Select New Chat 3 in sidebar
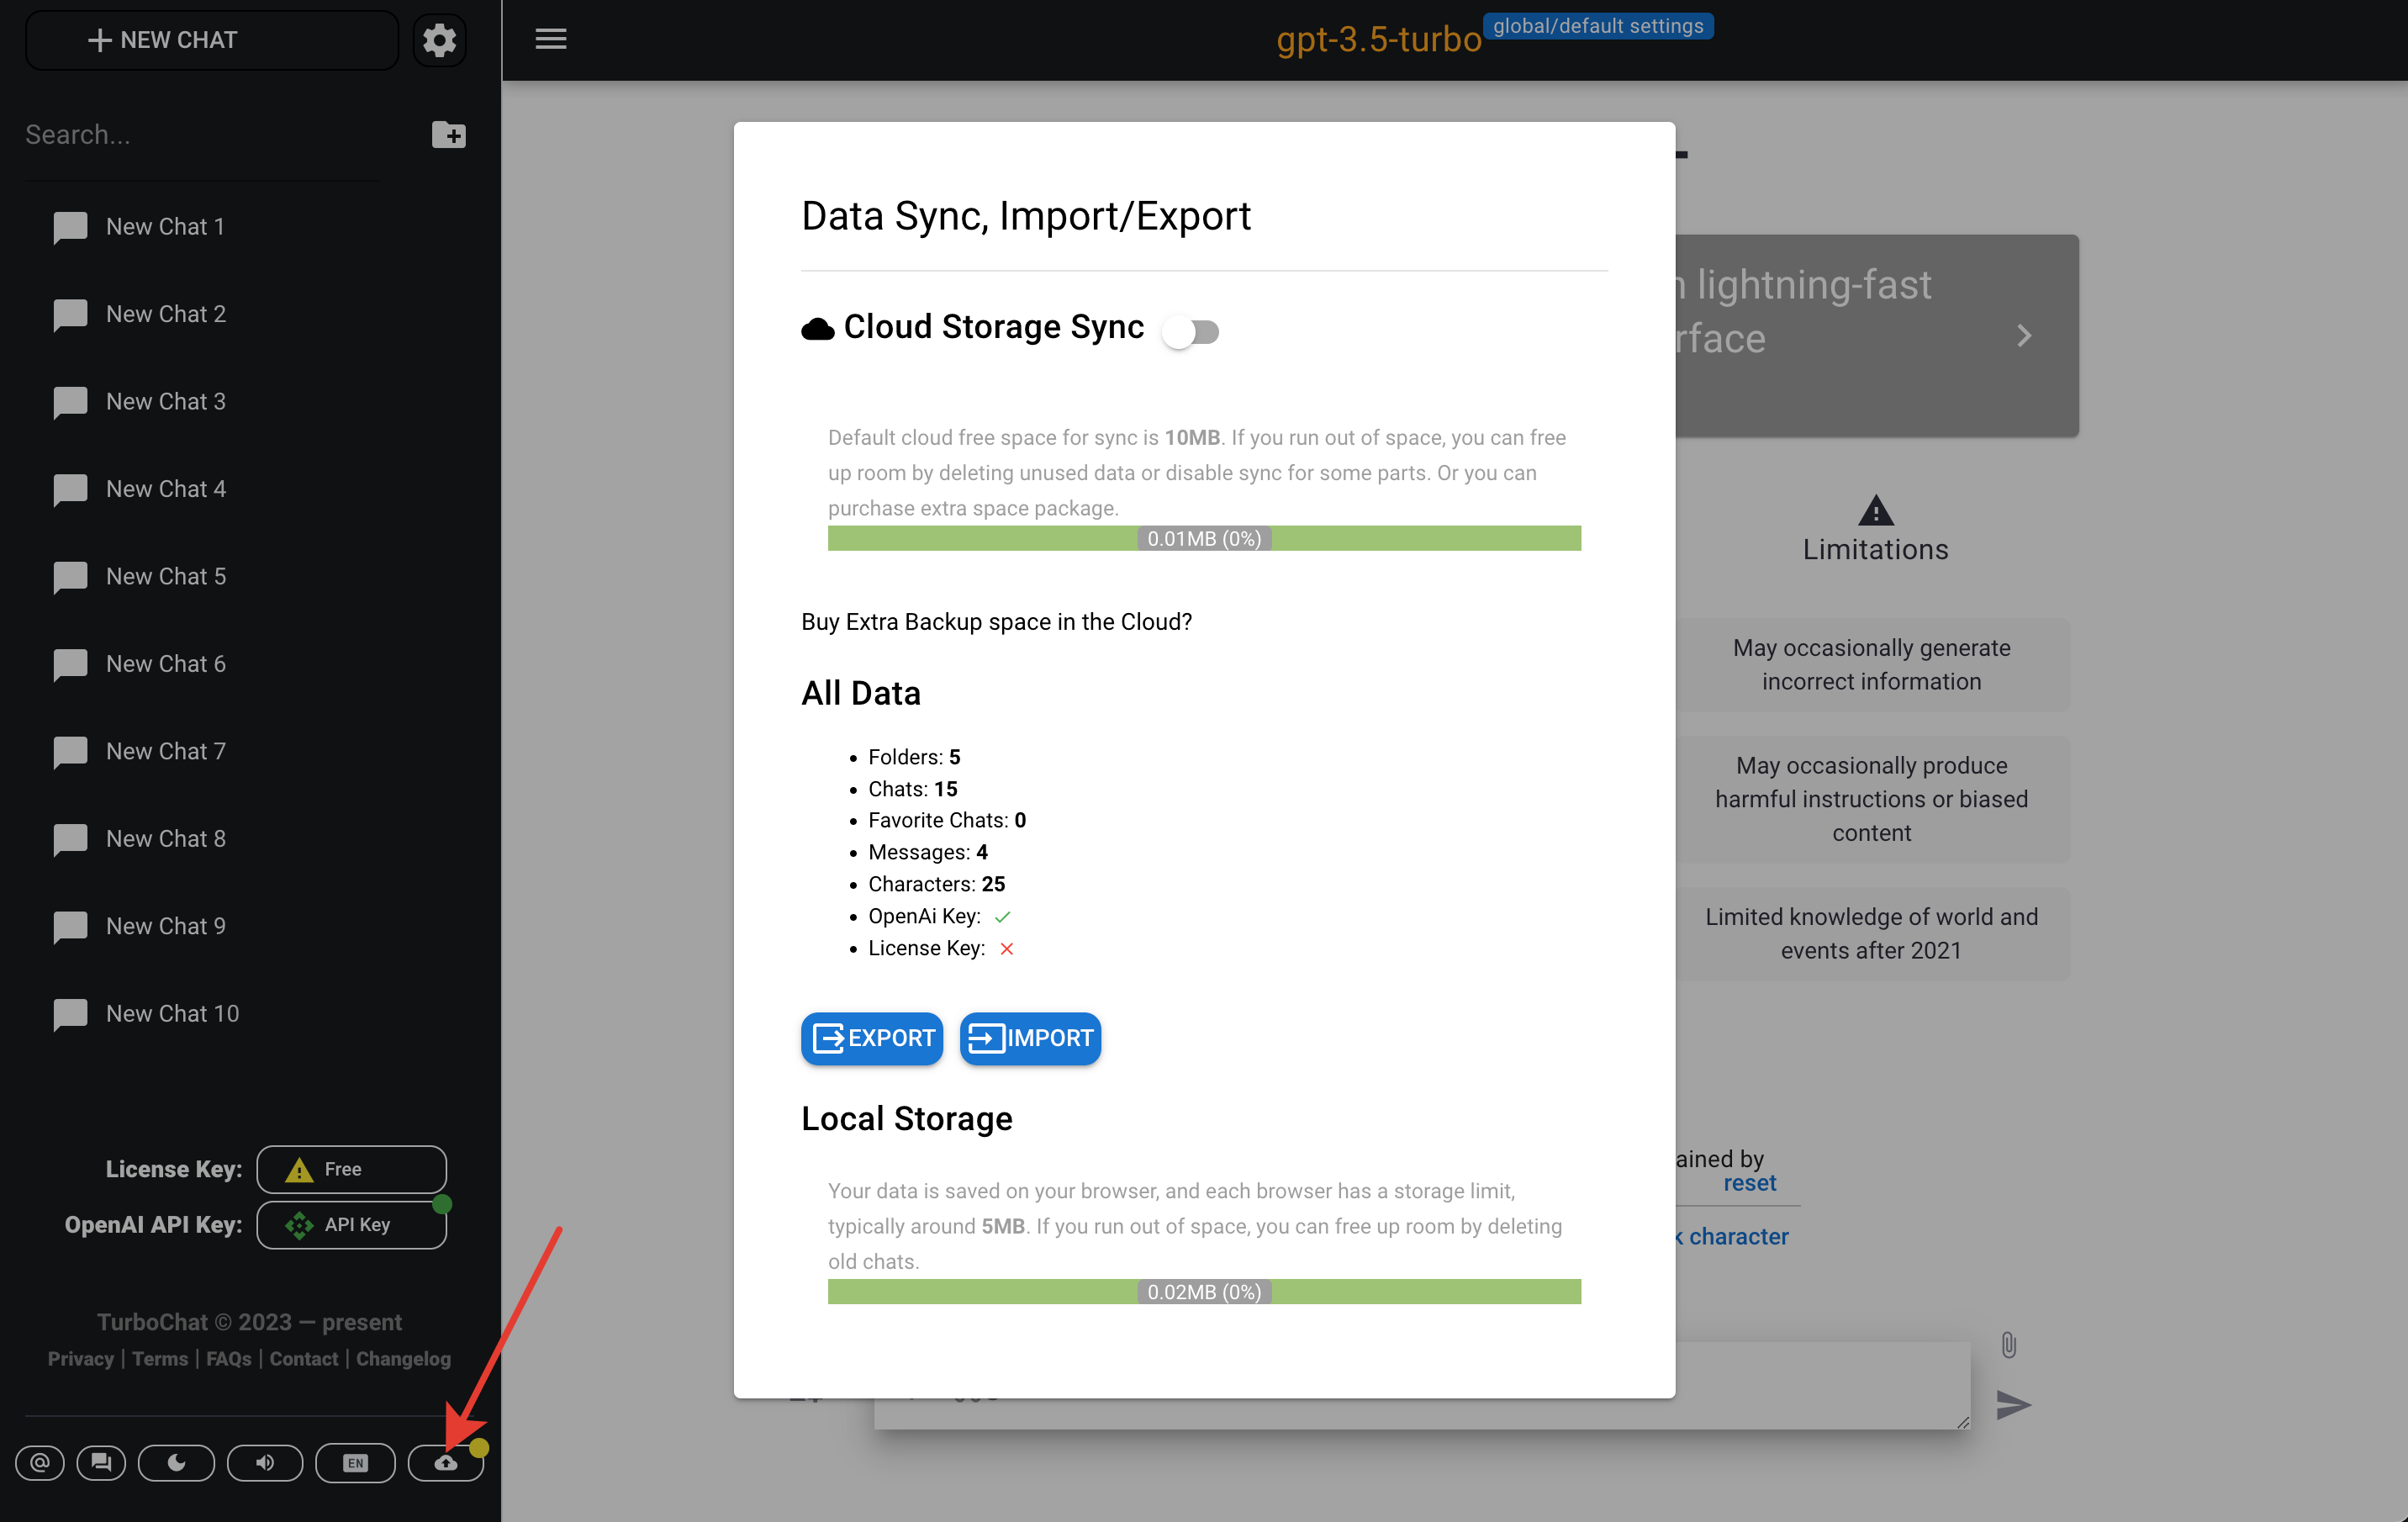The height and width of the screenshot is (1522, 2408). pyautogui.click(x=166, y=401)
